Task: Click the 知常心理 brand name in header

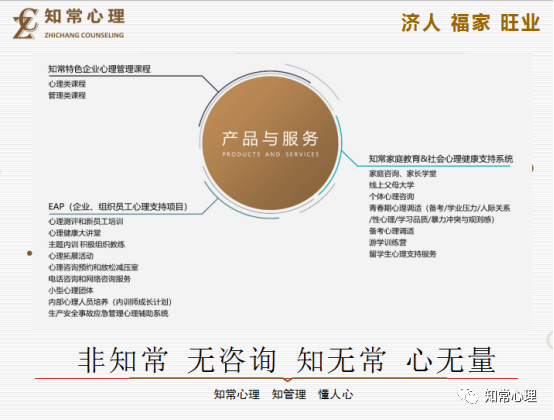Action: (x=85, y=17)
